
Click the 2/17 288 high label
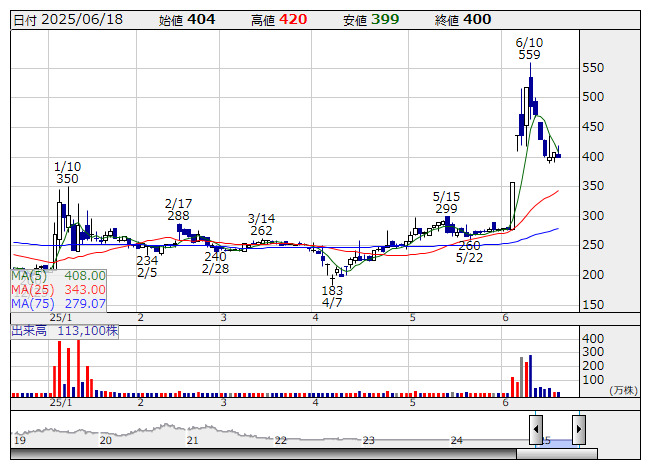click(178, 210)
